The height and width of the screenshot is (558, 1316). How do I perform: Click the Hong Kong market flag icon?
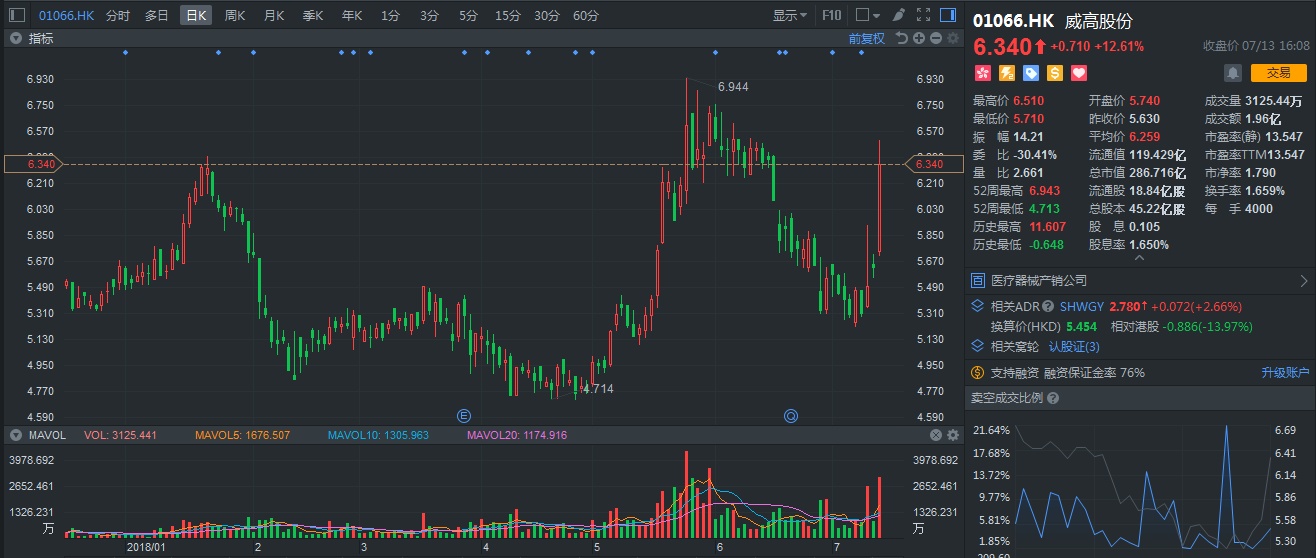point(982,72)
